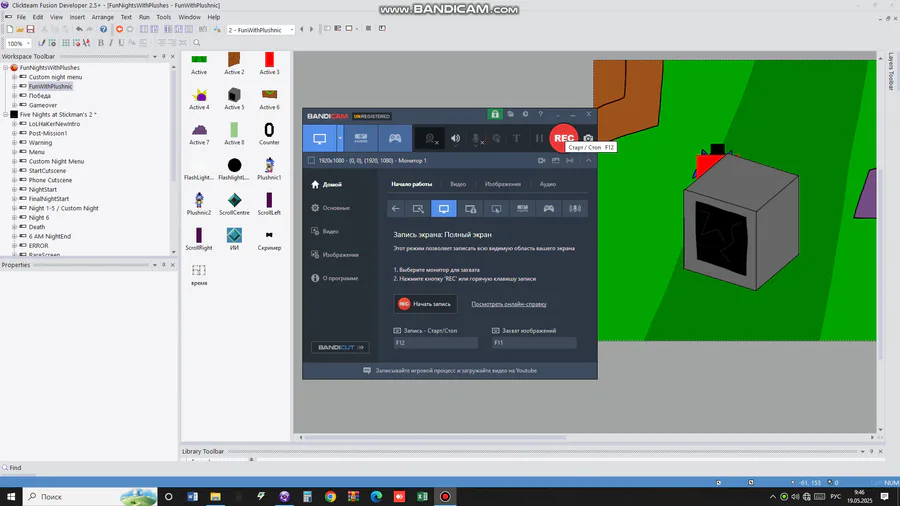
Task: Start recording with the red REC button
Action: pos(564,138)
